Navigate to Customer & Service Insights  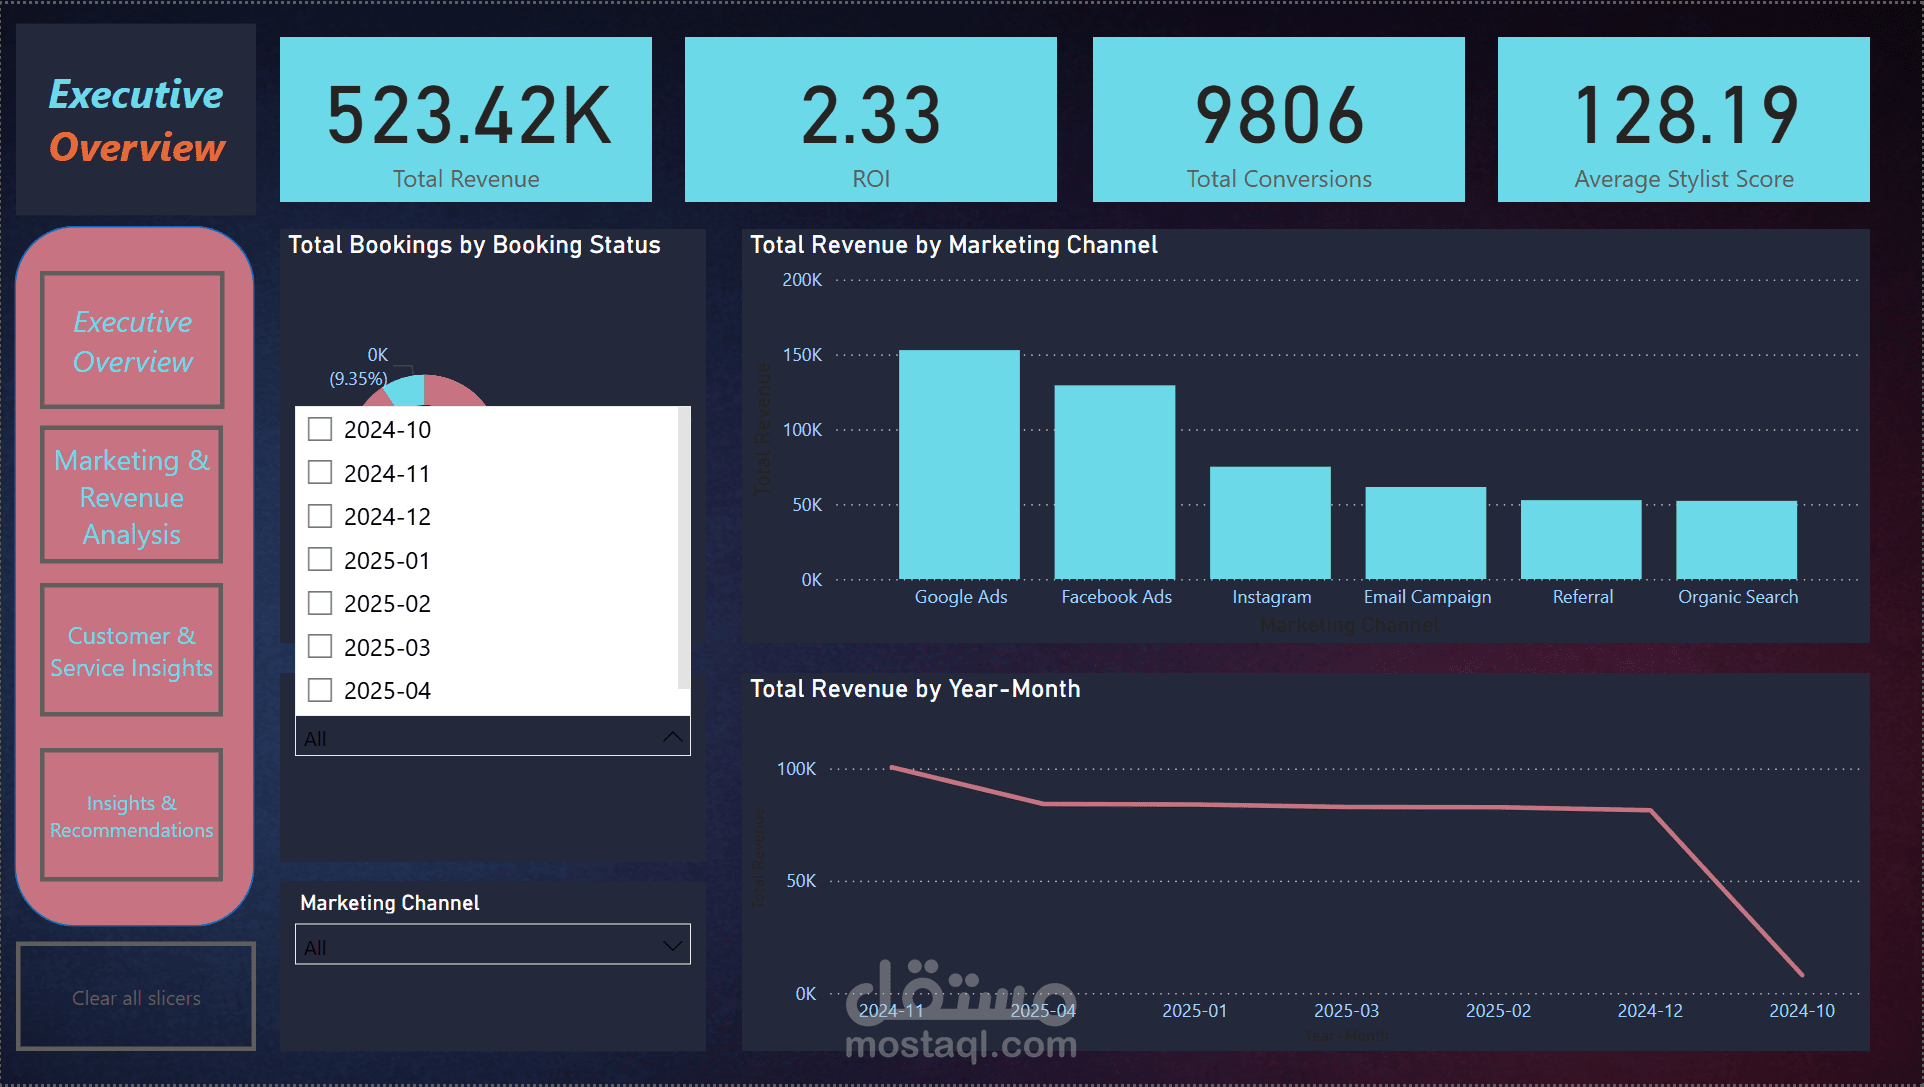(x=132, y=651)
